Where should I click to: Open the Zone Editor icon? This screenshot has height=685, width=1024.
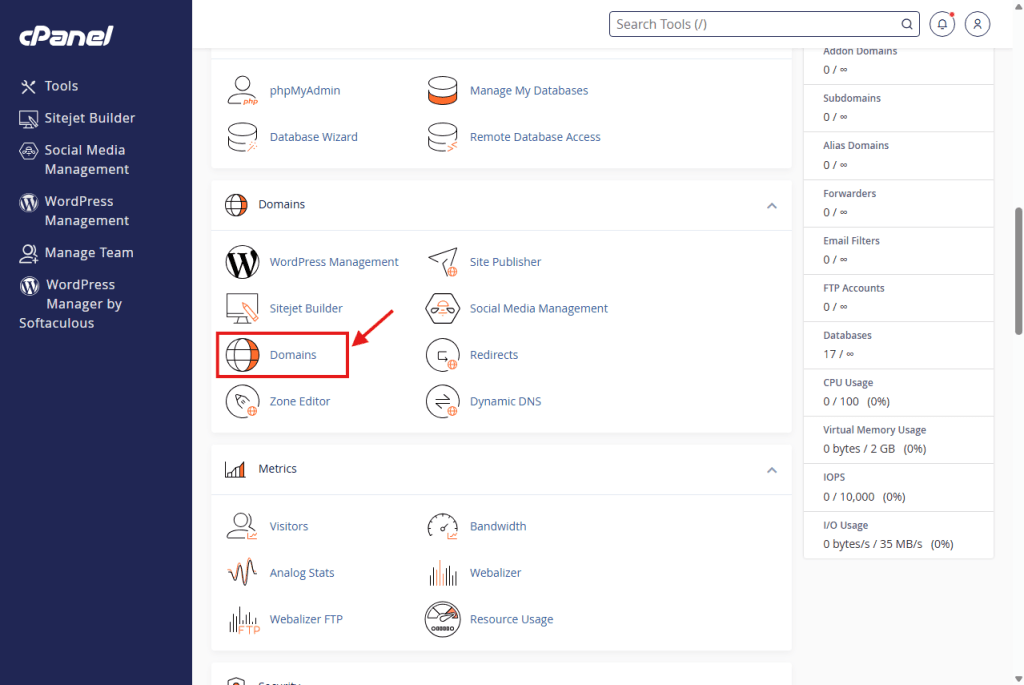point(243,401)
